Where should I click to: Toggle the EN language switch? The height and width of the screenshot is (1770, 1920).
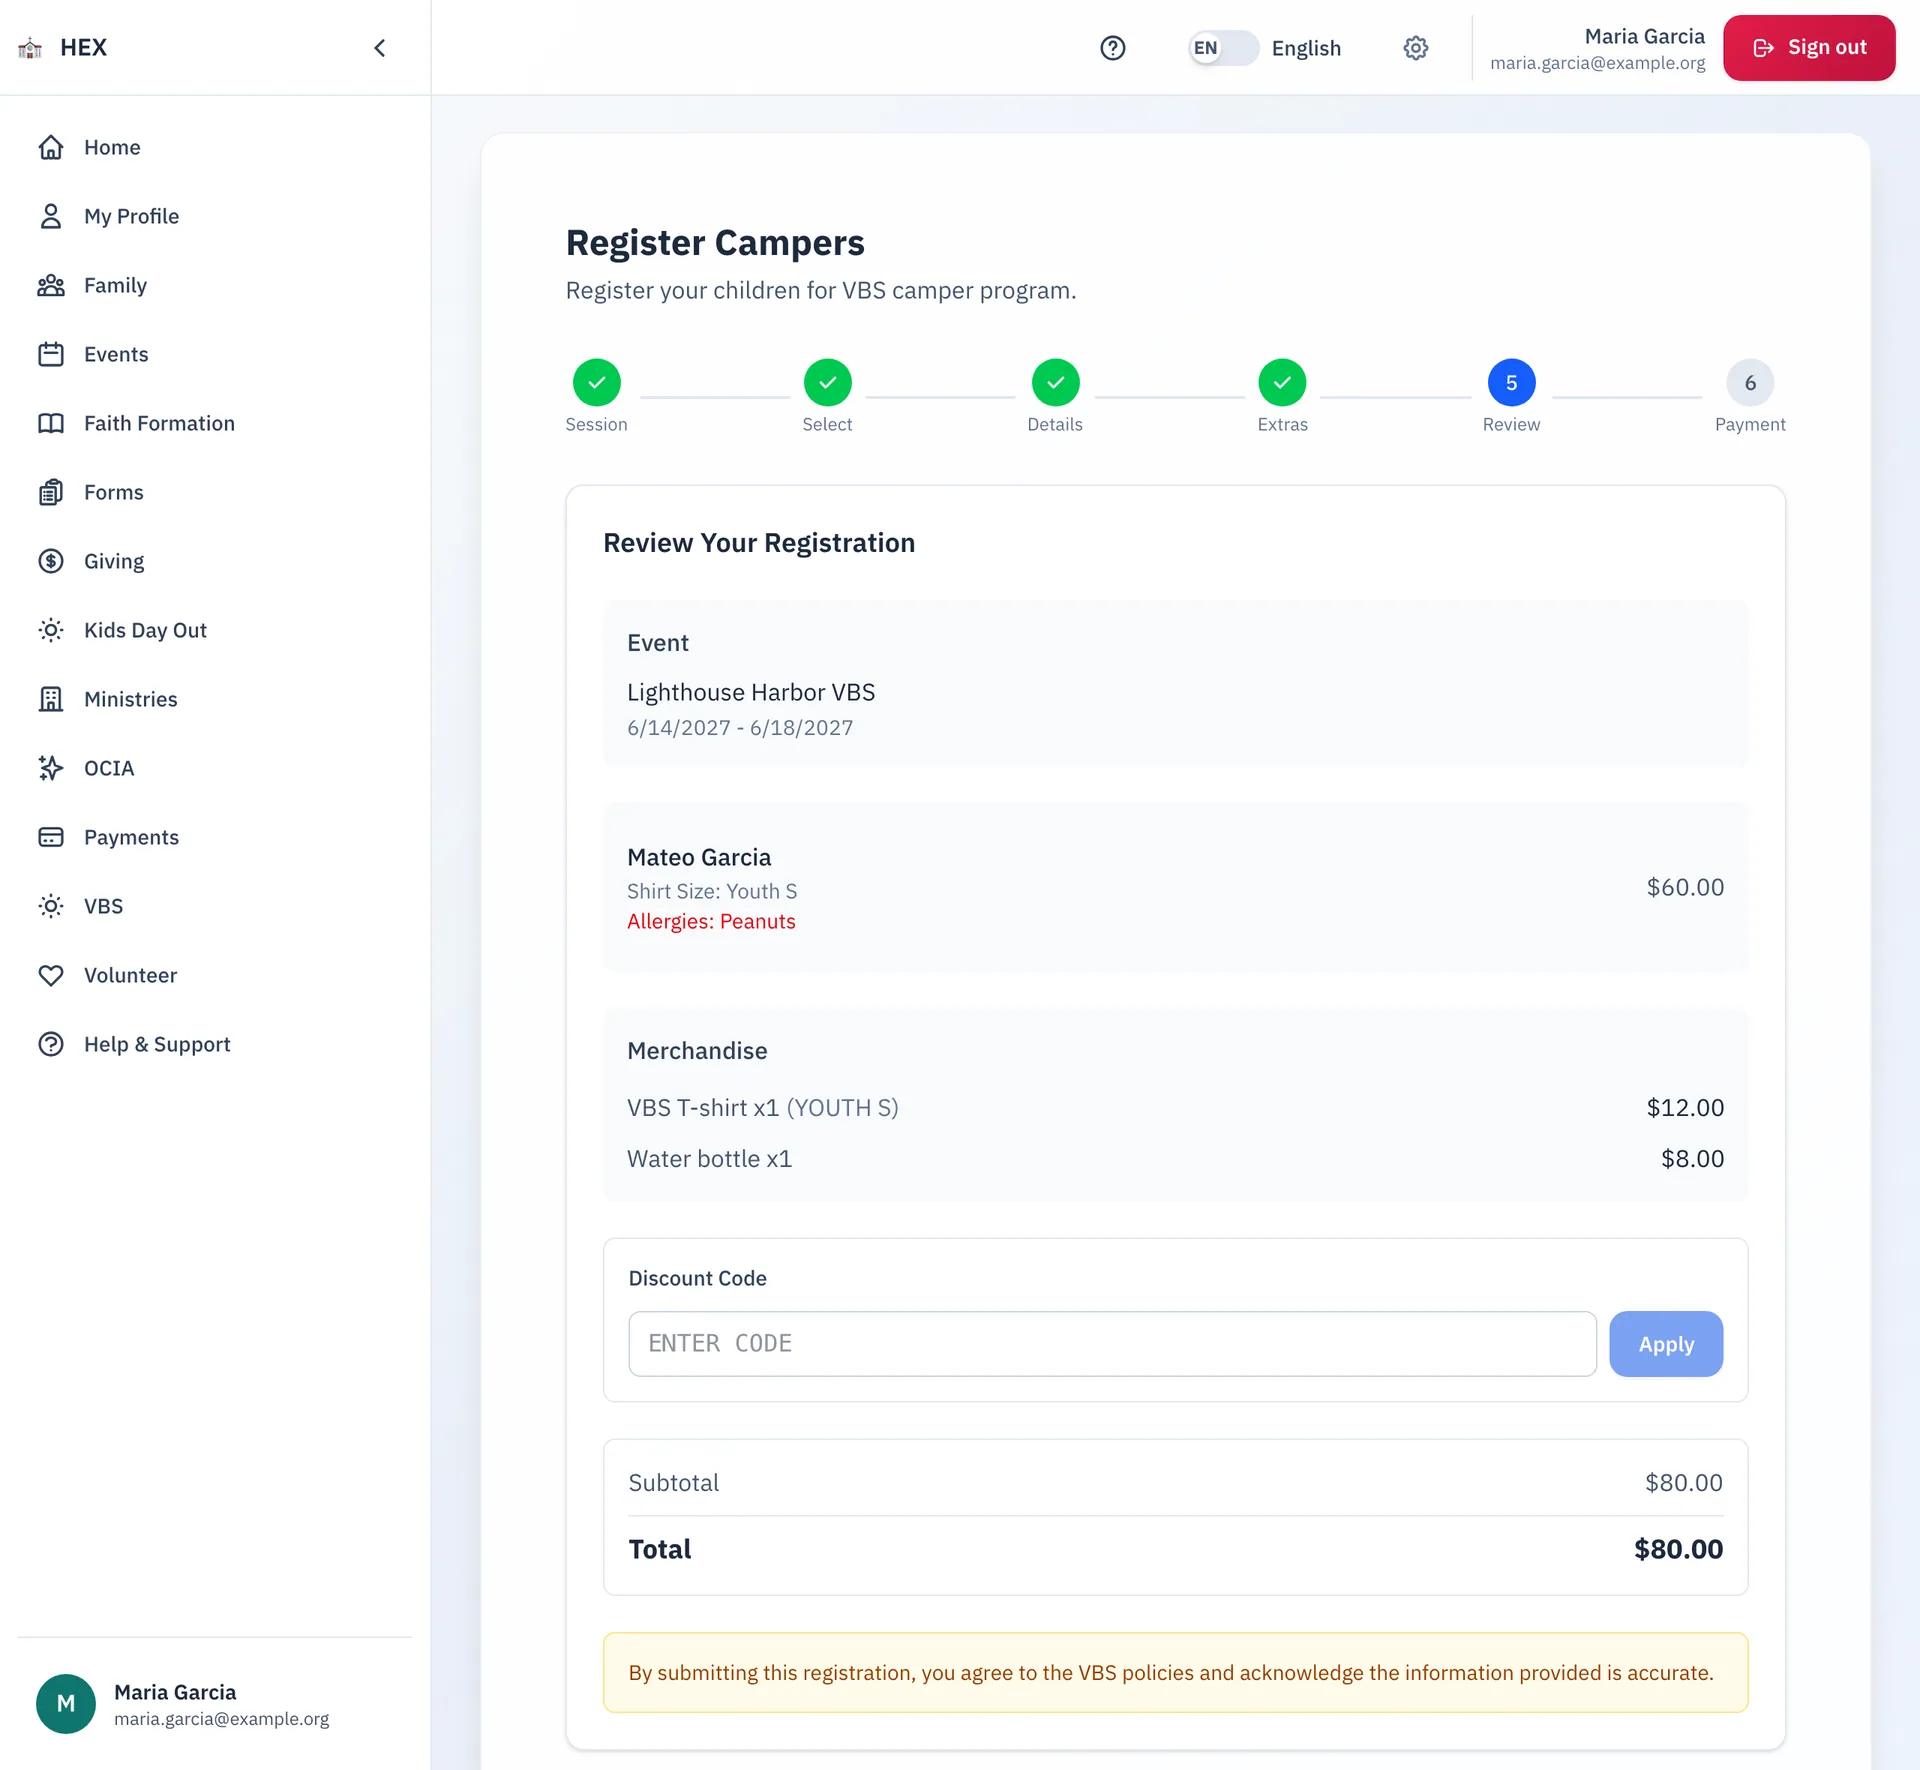[x=1223, y=48]
